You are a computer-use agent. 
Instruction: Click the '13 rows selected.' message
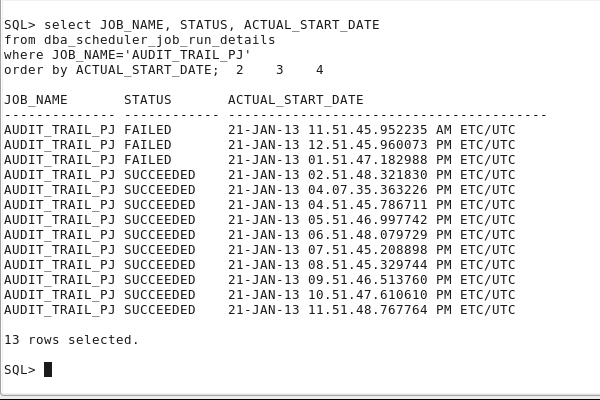pos(72,340)
